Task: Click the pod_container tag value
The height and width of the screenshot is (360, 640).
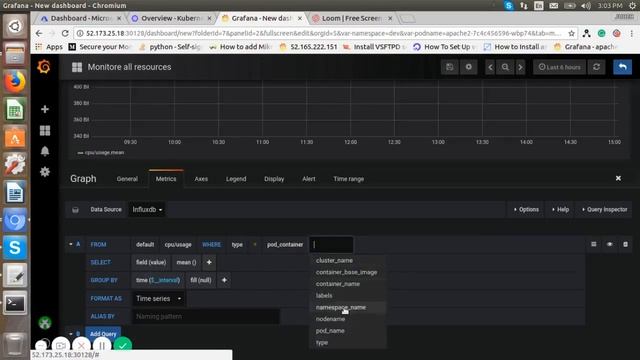Action: pyautogui.click(x=285, y=244)
